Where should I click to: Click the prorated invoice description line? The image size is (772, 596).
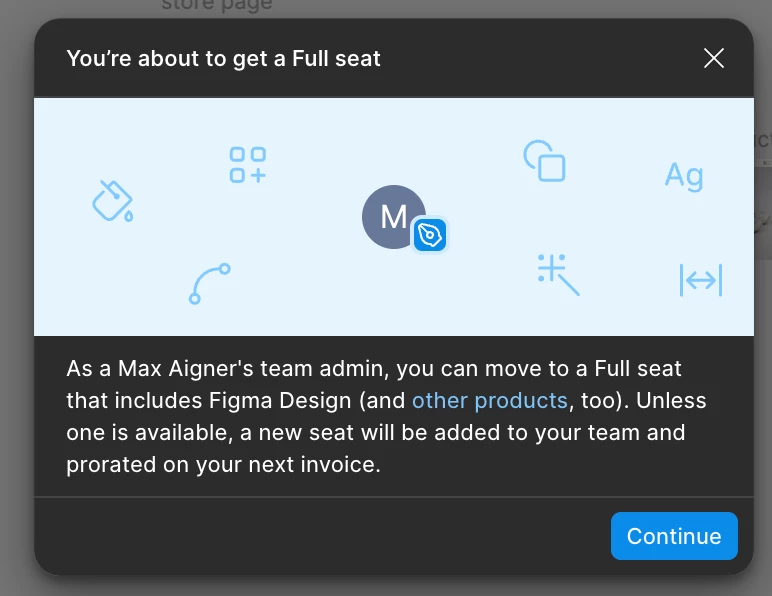pos(224,465)
